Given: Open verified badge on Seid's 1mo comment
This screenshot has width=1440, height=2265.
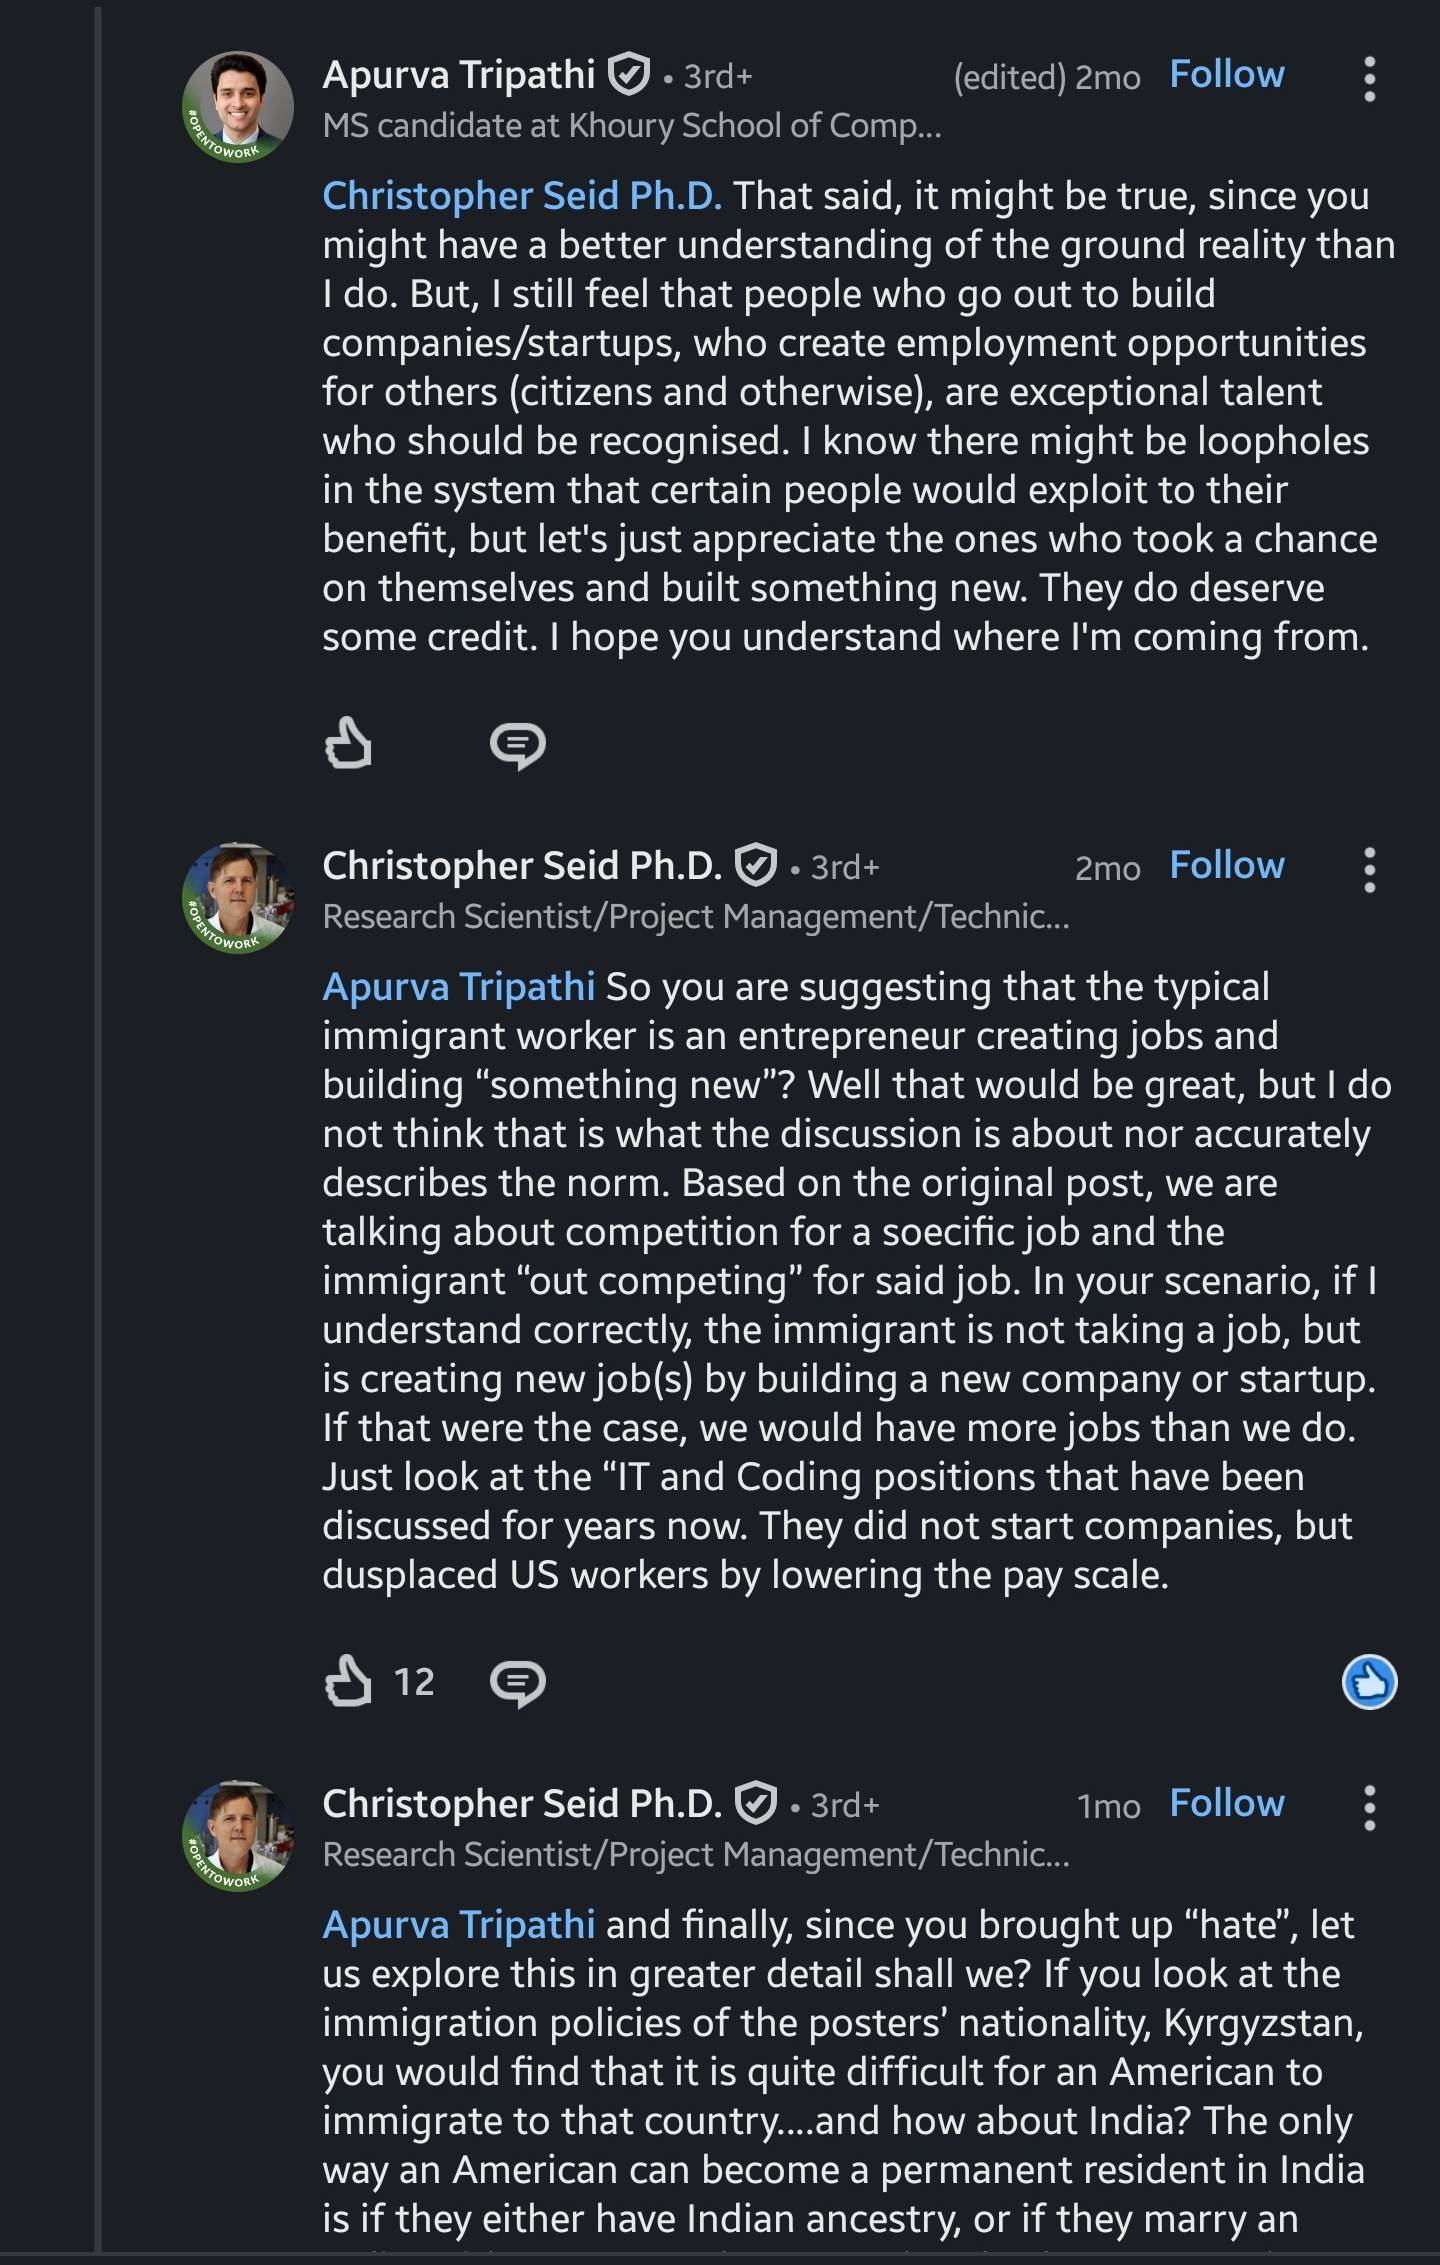Looking at the screenshot, I should pos(756,1803).
